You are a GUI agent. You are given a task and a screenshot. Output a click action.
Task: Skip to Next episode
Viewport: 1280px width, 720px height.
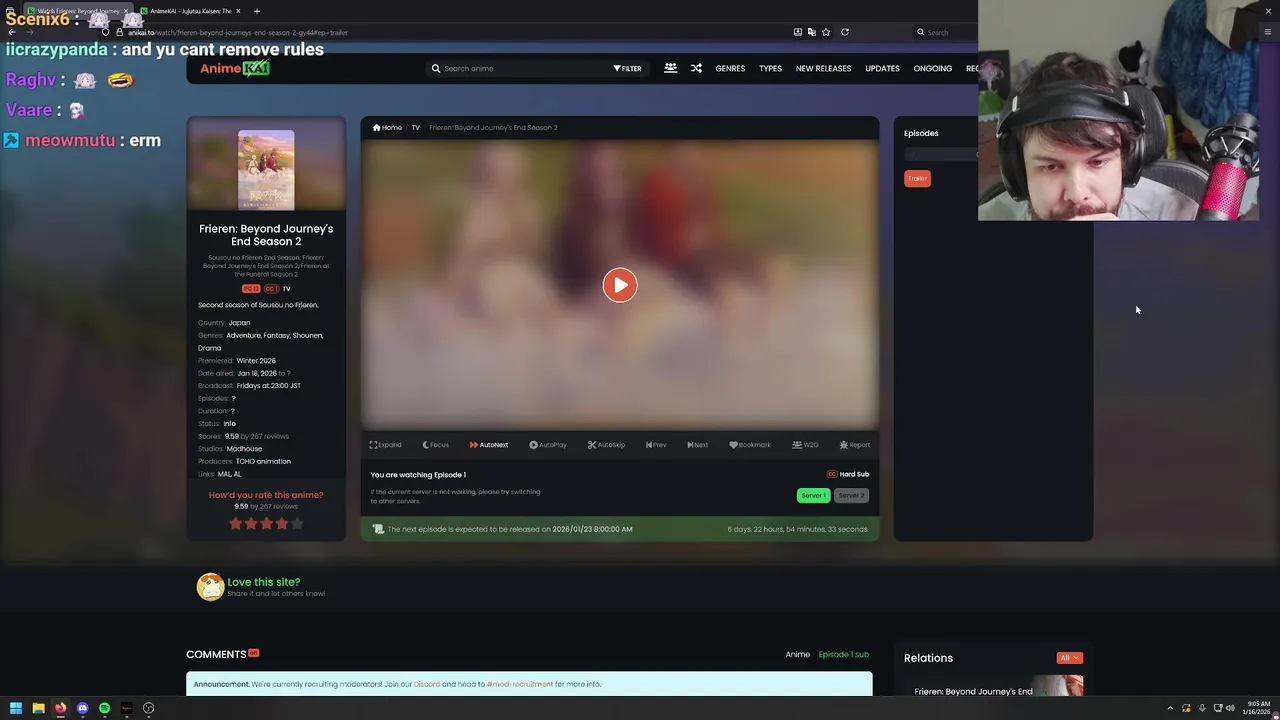[698, 445]
